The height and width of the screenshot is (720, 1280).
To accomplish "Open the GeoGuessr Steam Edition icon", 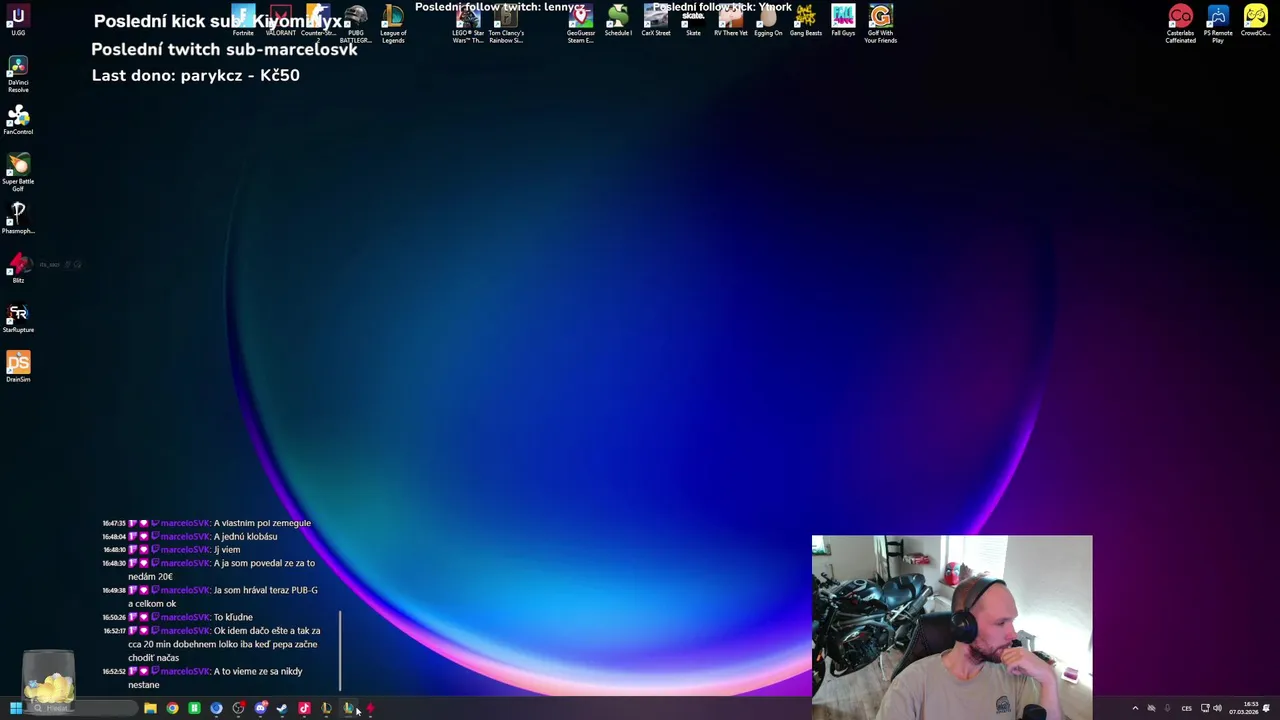I will pos(581,23).
